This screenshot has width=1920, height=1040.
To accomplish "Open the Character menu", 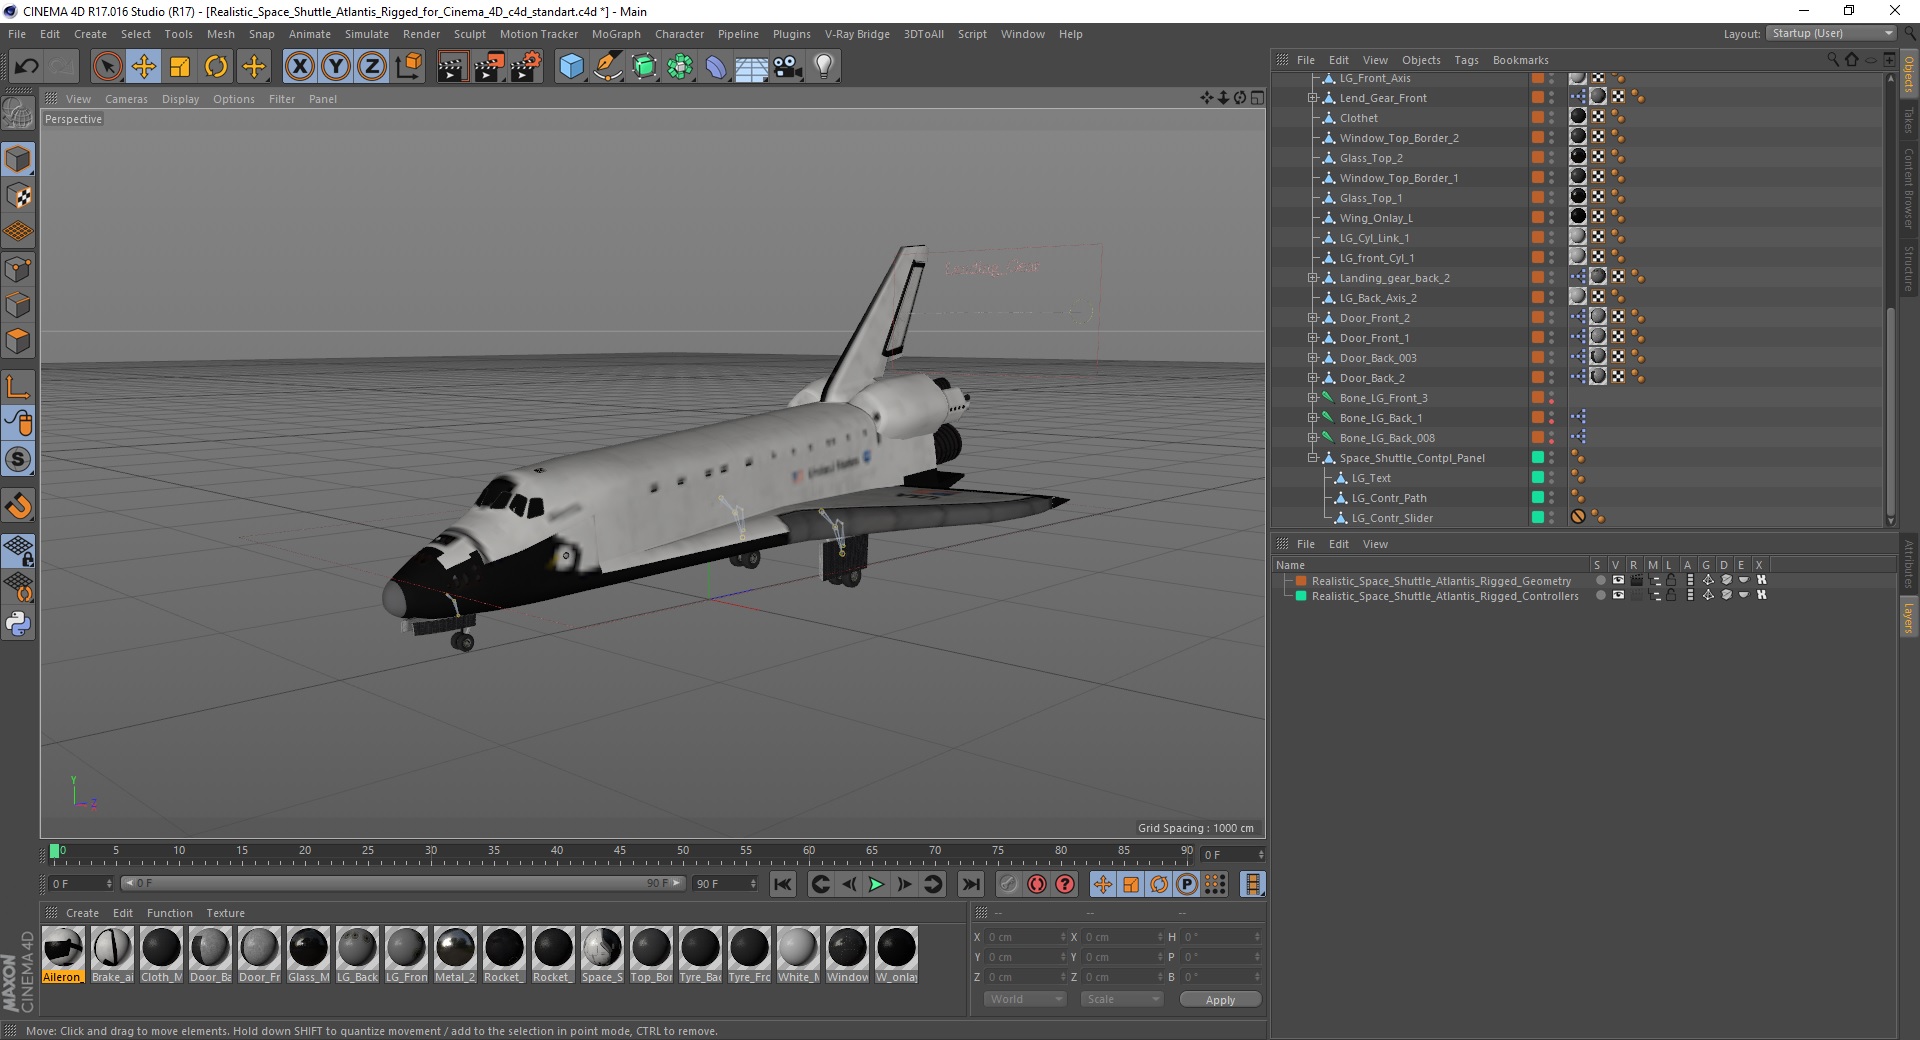I will [x=680, y=34].
